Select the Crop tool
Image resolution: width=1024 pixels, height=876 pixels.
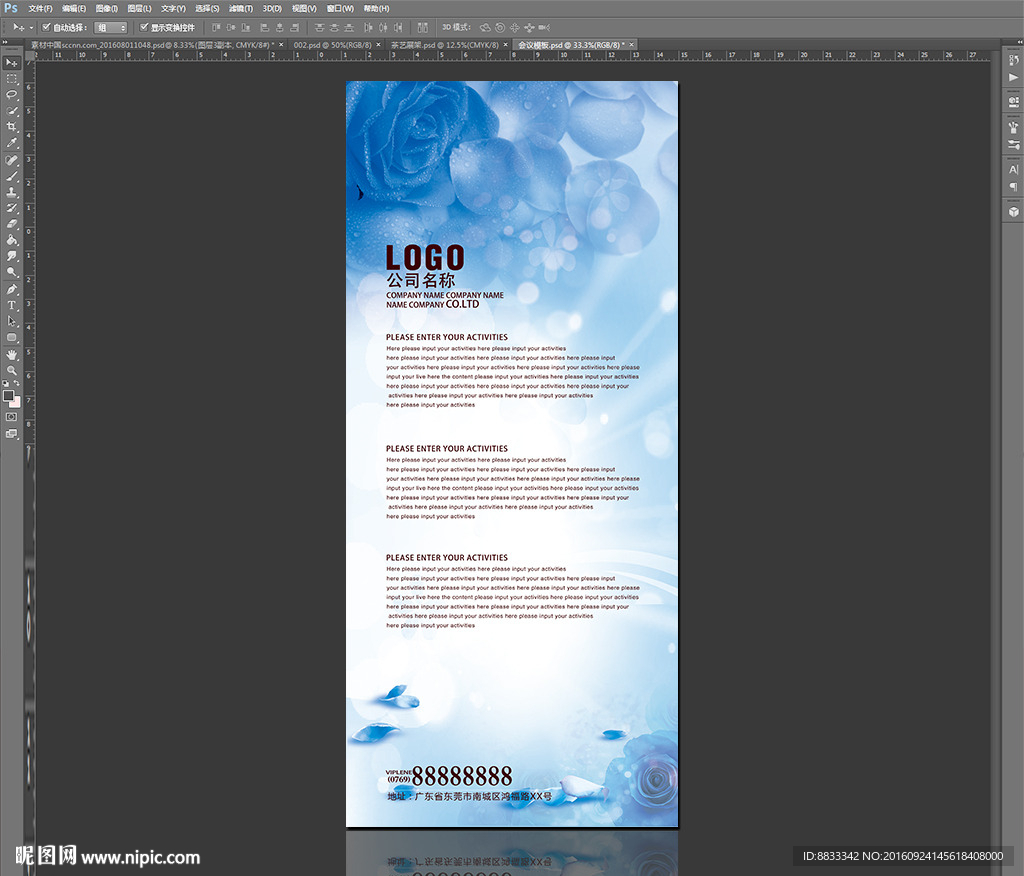(x=12, y=127)
